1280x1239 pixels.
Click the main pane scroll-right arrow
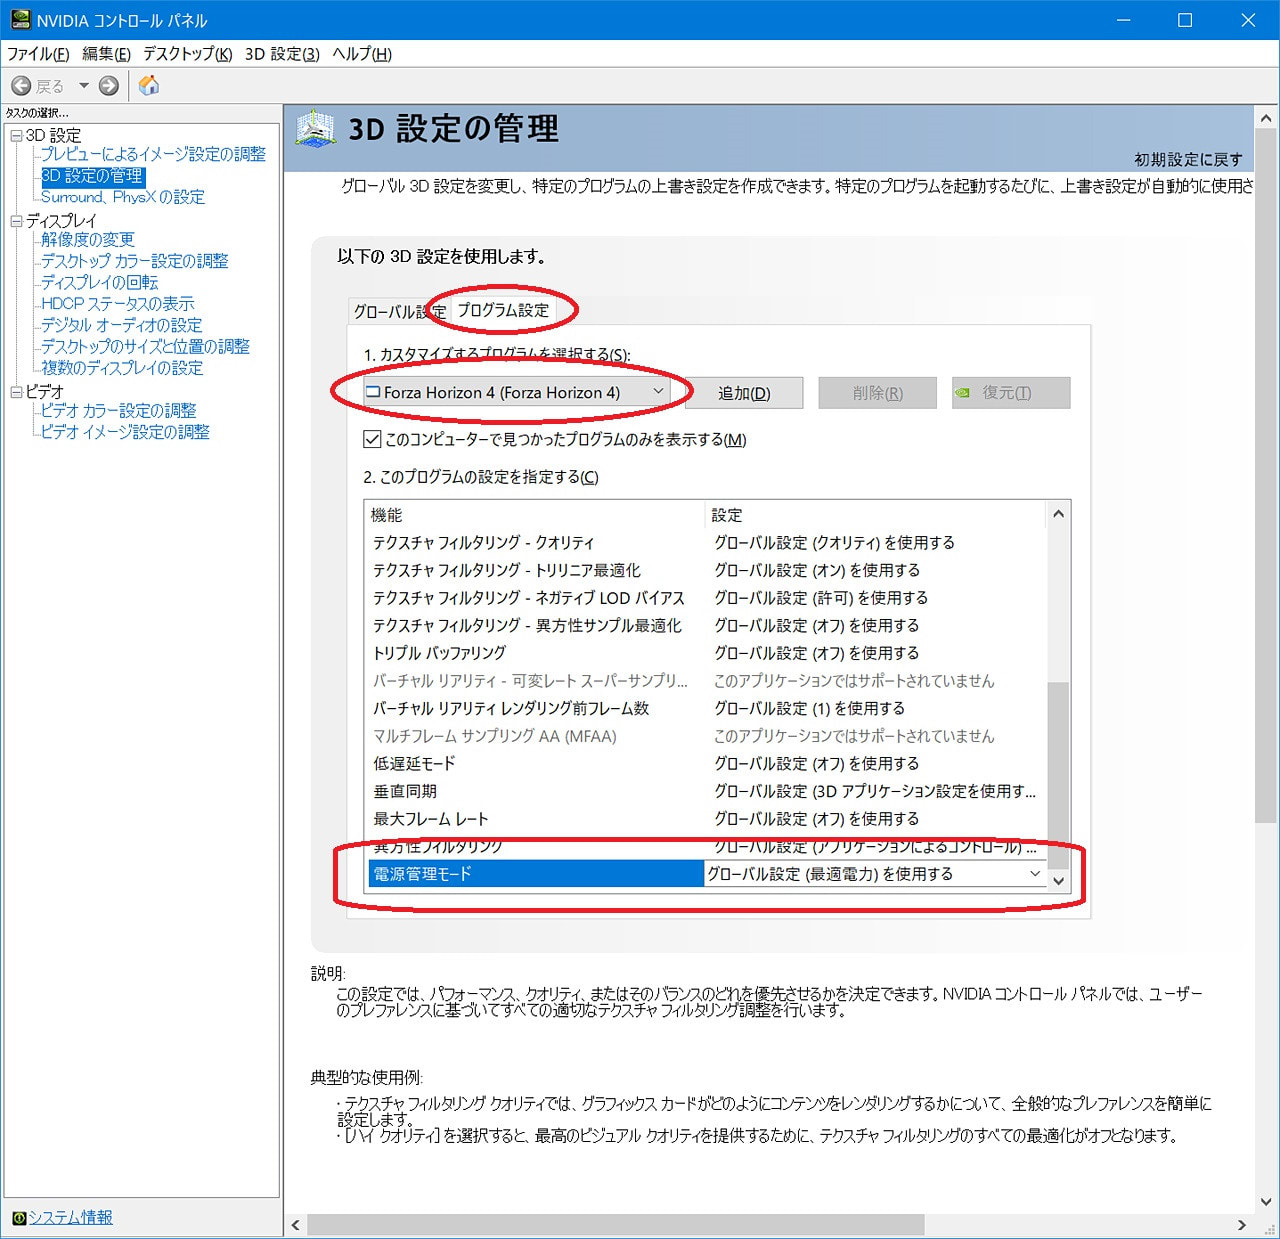(x=1242, y=1225)
